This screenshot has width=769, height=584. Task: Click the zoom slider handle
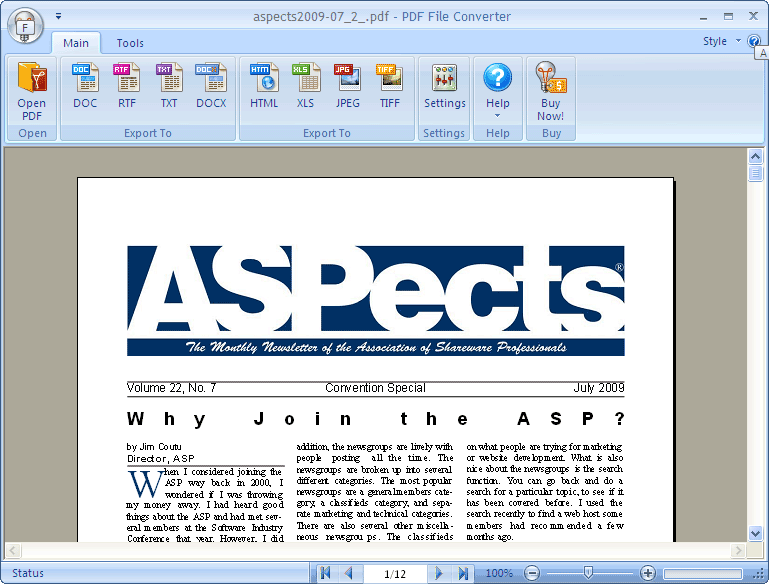click(588, 572)
